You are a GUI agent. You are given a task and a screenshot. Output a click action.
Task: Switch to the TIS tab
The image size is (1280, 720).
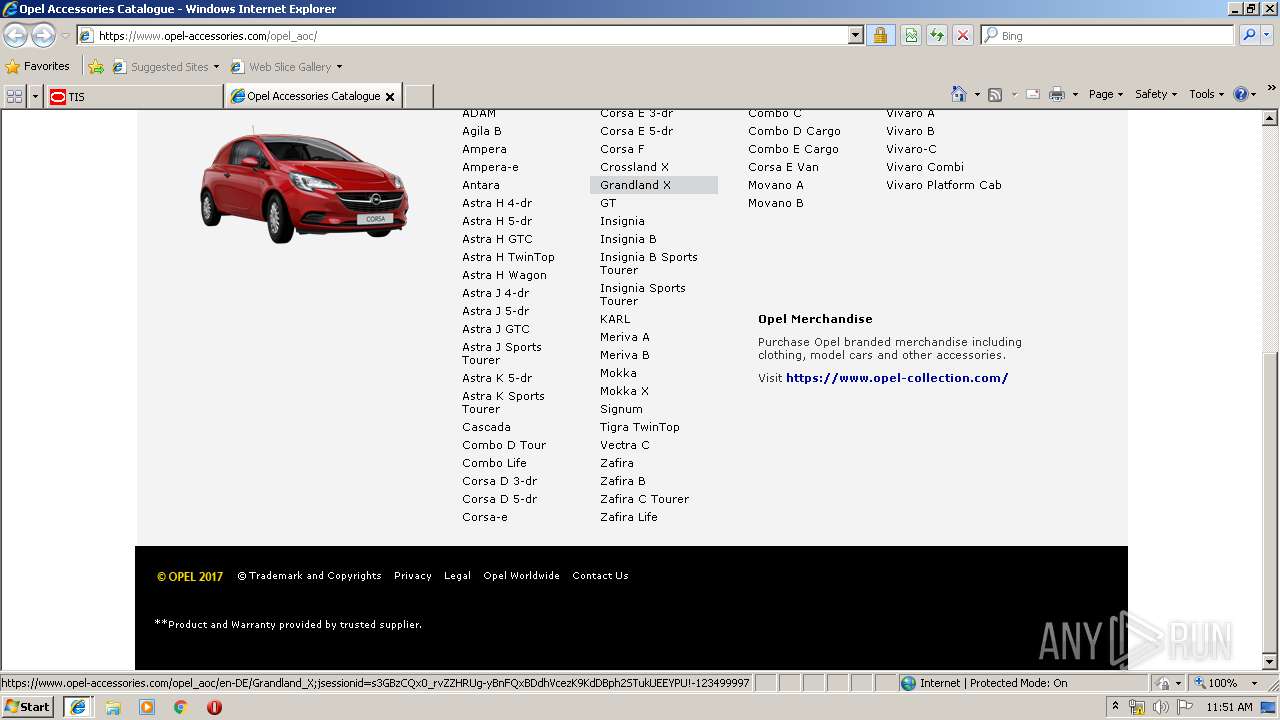133,96
